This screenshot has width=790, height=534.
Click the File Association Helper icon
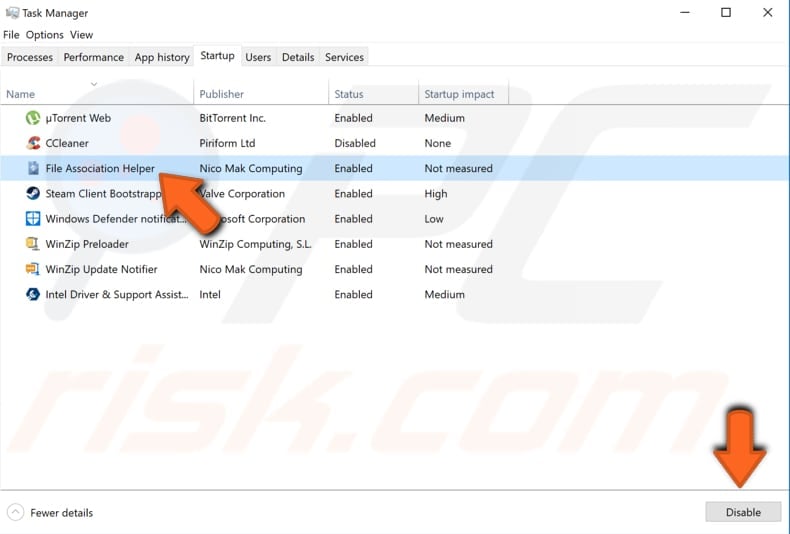(x=33, y=168)
